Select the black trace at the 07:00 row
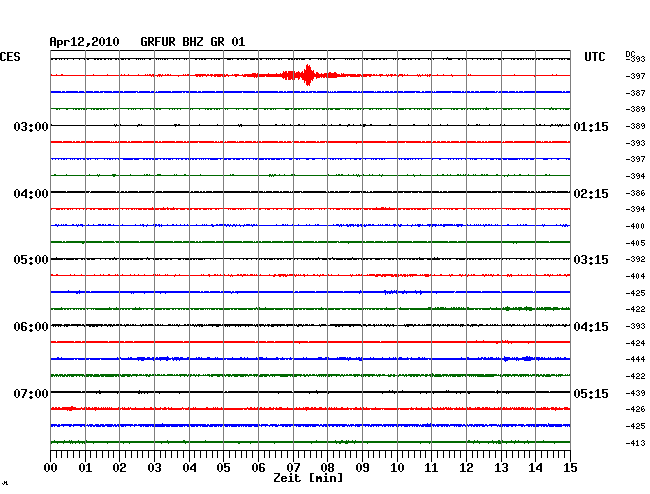This screenshot has width=650, height=494. tap(310, 392)
